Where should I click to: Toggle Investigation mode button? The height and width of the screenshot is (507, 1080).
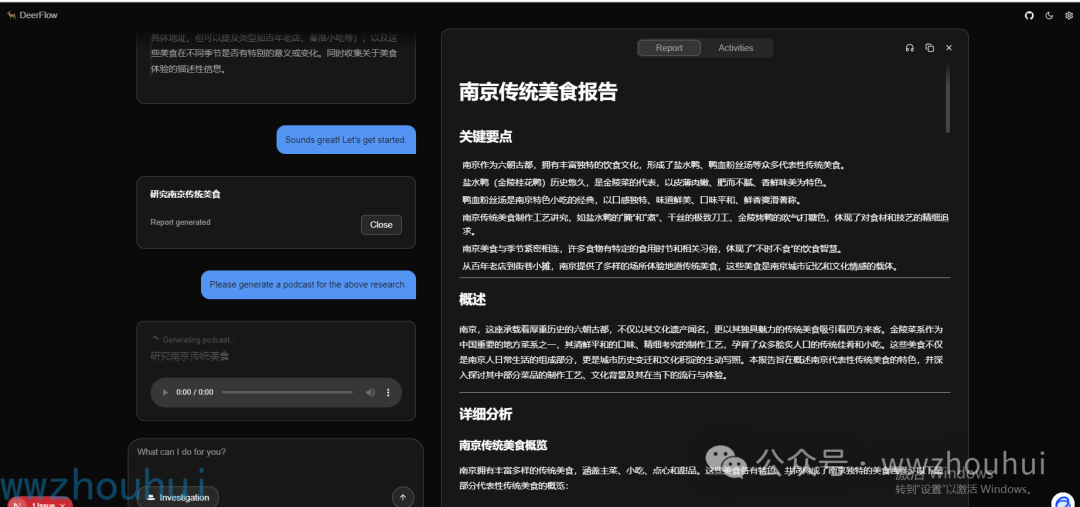pyautogui.click(x=178, y=497)
